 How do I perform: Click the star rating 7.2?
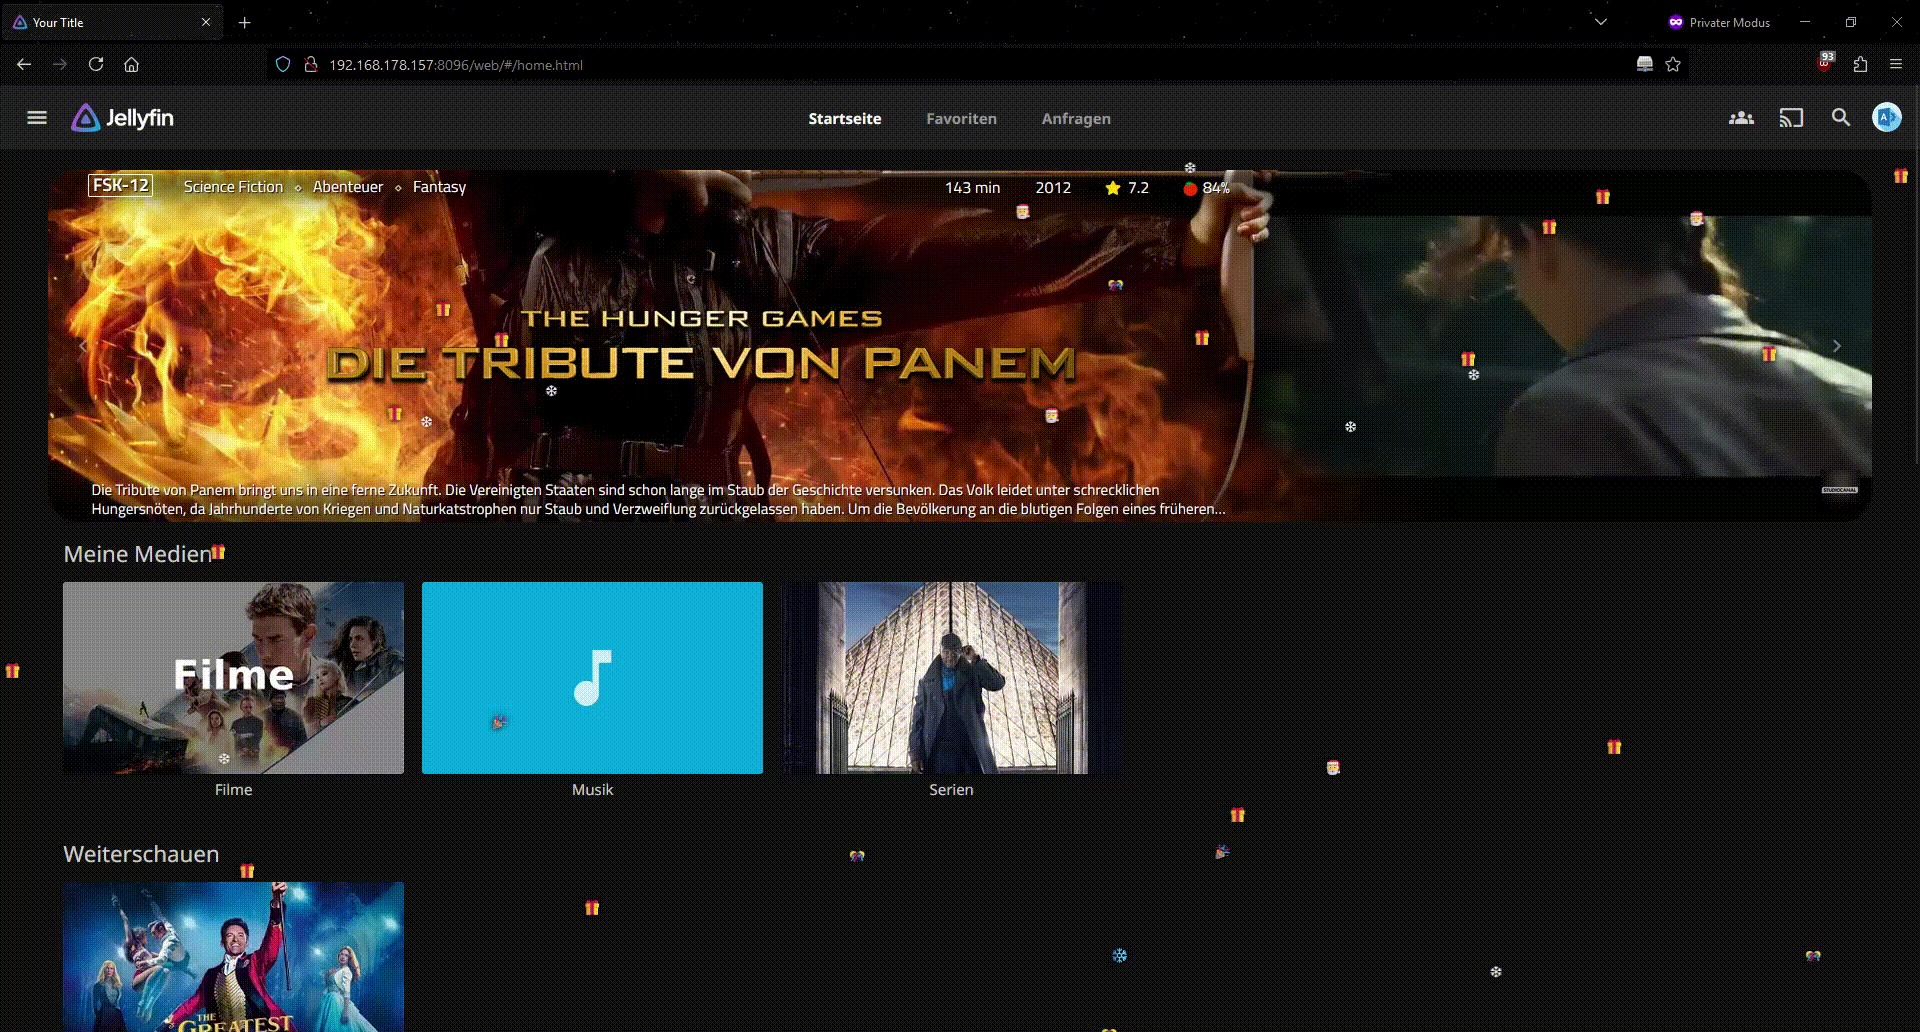tap(1127, 188)
